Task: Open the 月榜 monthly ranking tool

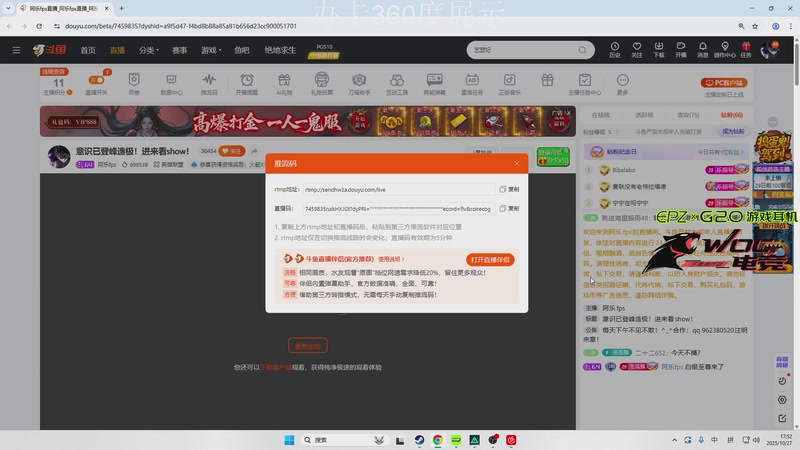Action: [x=134, y=84]
